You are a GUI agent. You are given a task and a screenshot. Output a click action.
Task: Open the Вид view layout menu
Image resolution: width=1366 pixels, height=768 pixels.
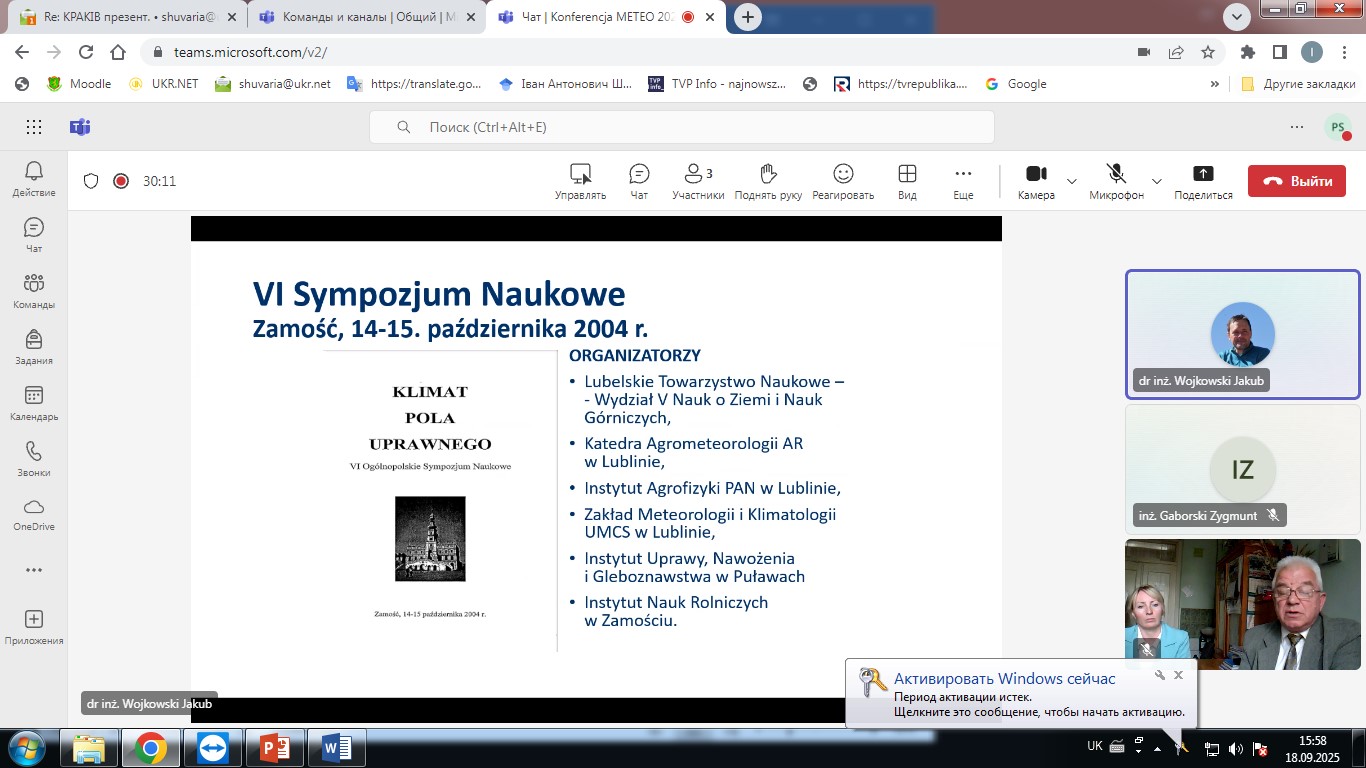907,181
